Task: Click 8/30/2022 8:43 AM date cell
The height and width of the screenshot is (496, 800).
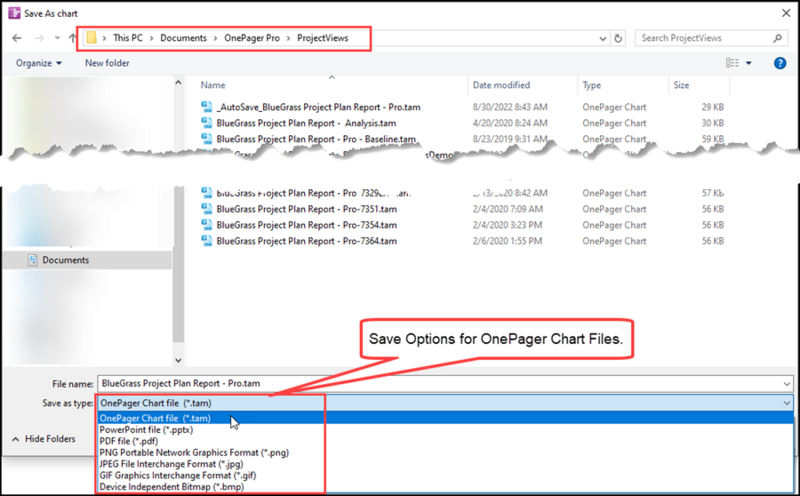Action: pos(510,107)
